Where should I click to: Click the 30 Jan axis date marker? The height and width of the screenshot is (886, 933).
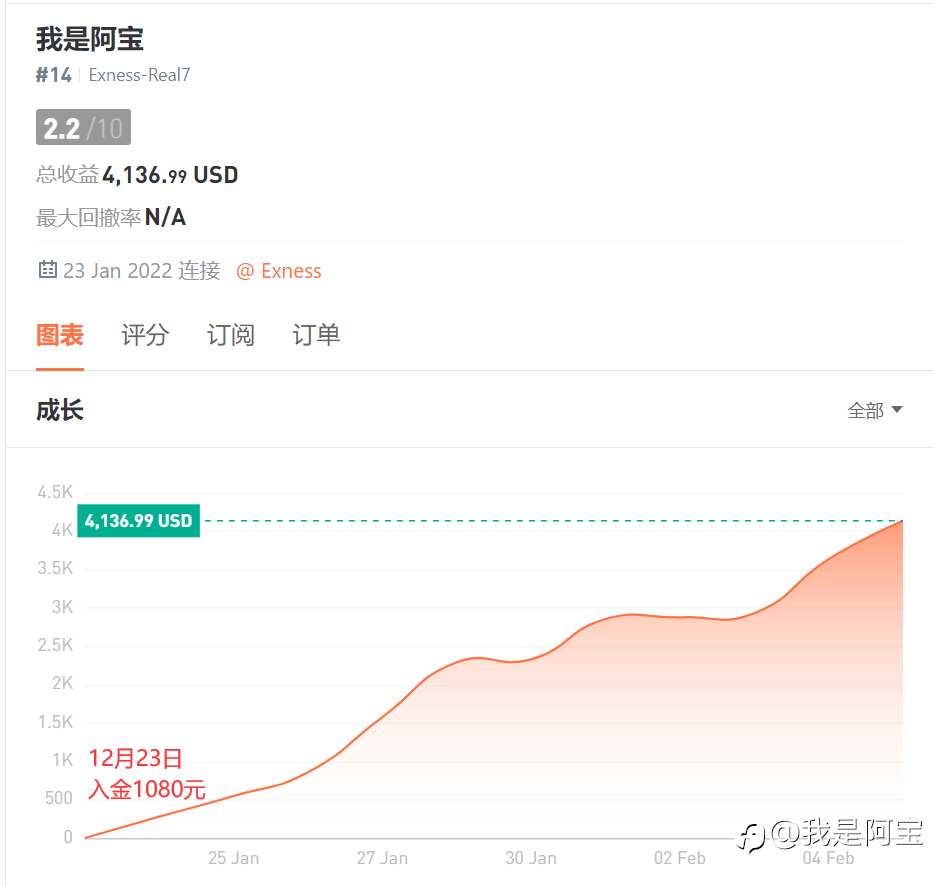pyautogui.click(x=531, y=858)
